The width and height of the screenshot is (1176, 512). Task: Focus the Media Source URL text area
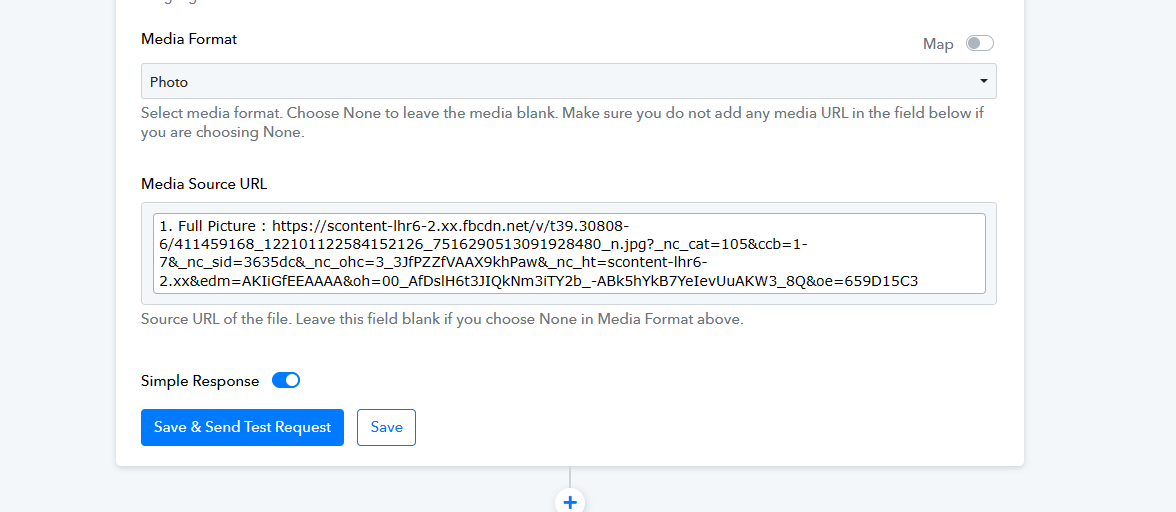(x=568, y=253)
